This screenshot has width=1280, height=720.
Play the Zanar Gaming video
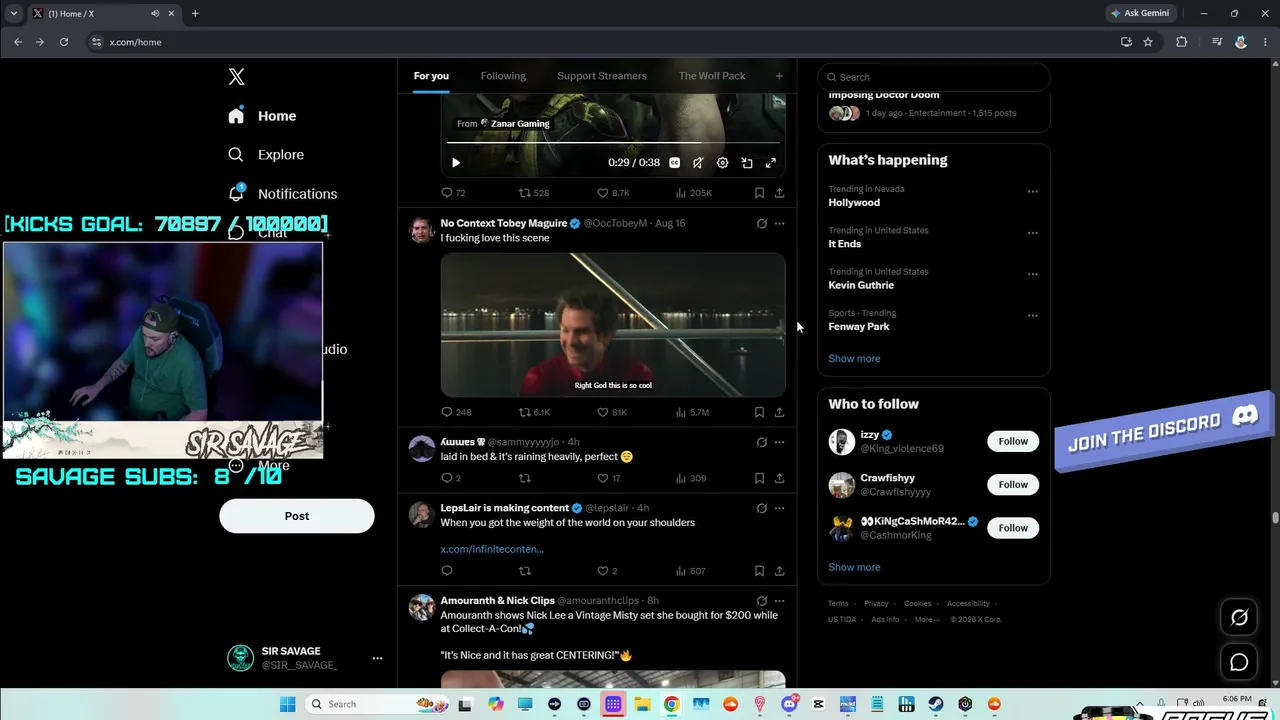[456, 163]
